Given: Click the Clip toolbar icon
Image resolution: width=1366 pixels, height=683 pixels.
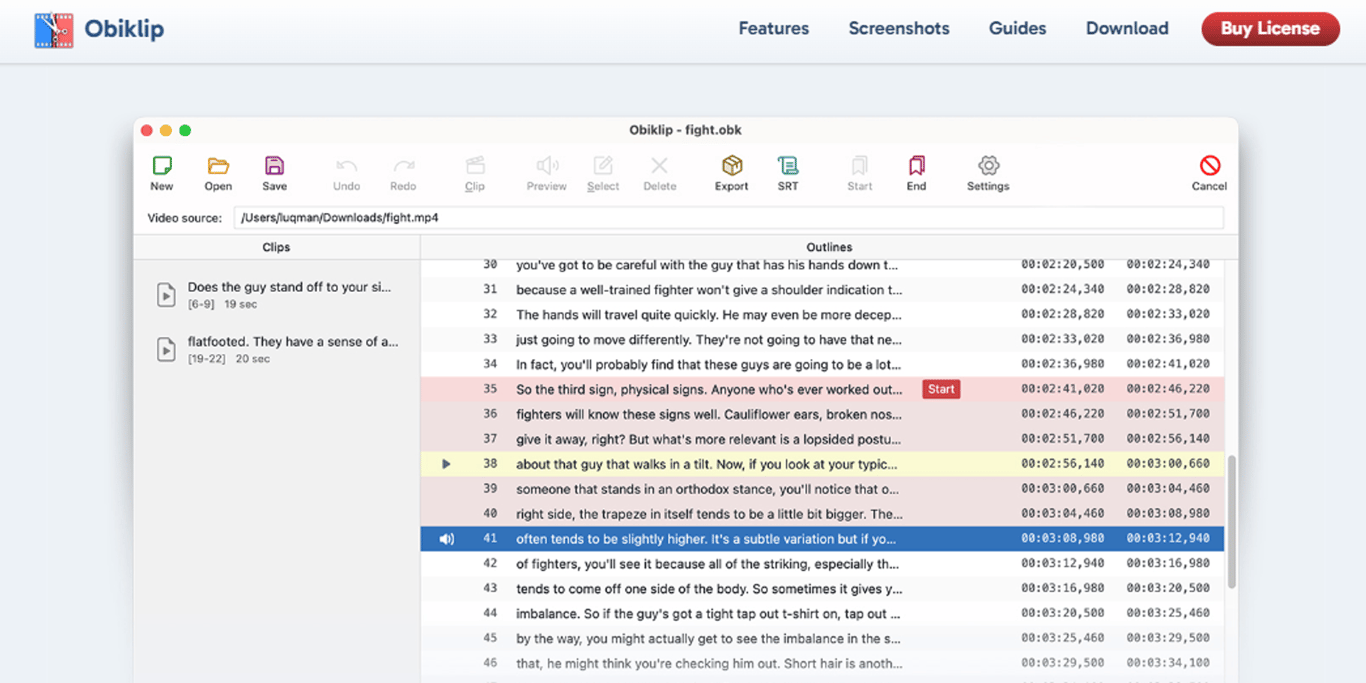Looking at the screenshot, I should [x=475, y=166].
